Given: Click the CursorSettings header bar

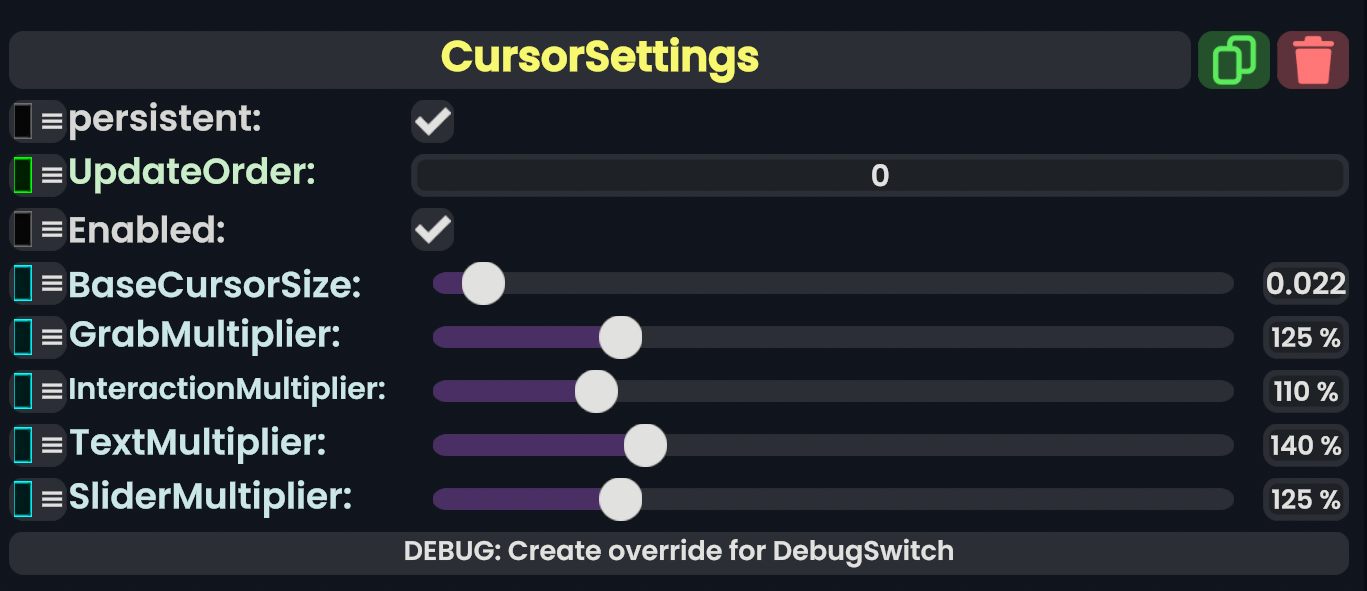Looking at the screenshot, I should [x=600, y=59].
